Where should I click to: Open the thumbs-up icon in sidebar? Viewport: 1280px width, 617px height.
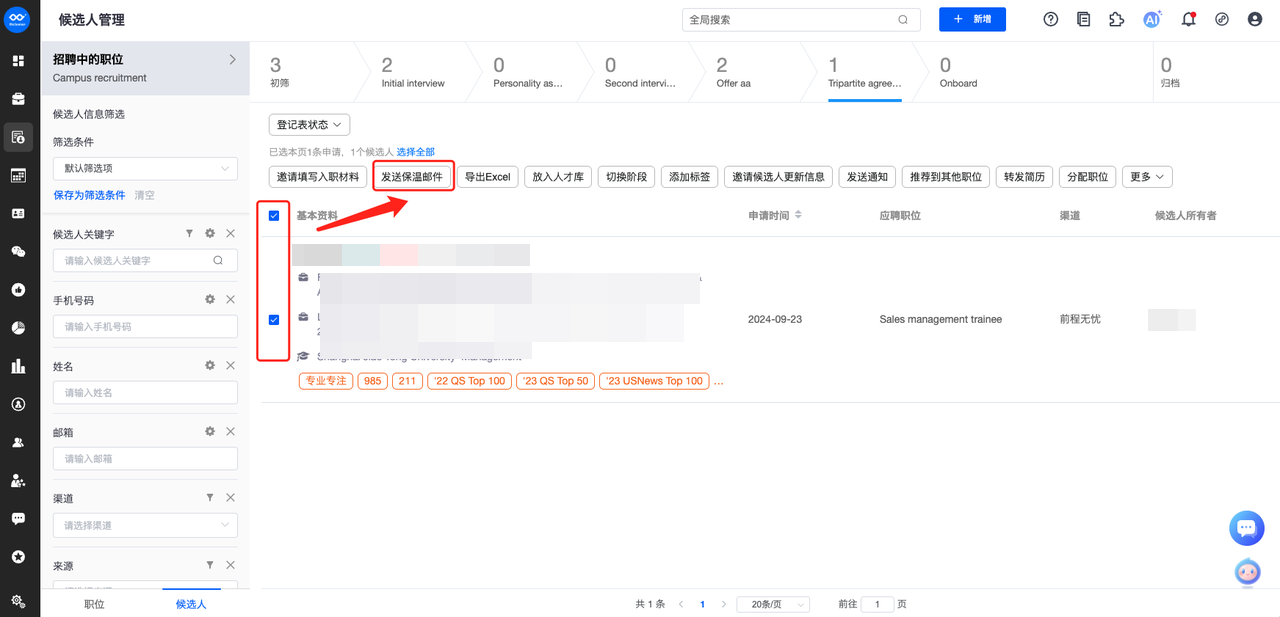[18, 290]
